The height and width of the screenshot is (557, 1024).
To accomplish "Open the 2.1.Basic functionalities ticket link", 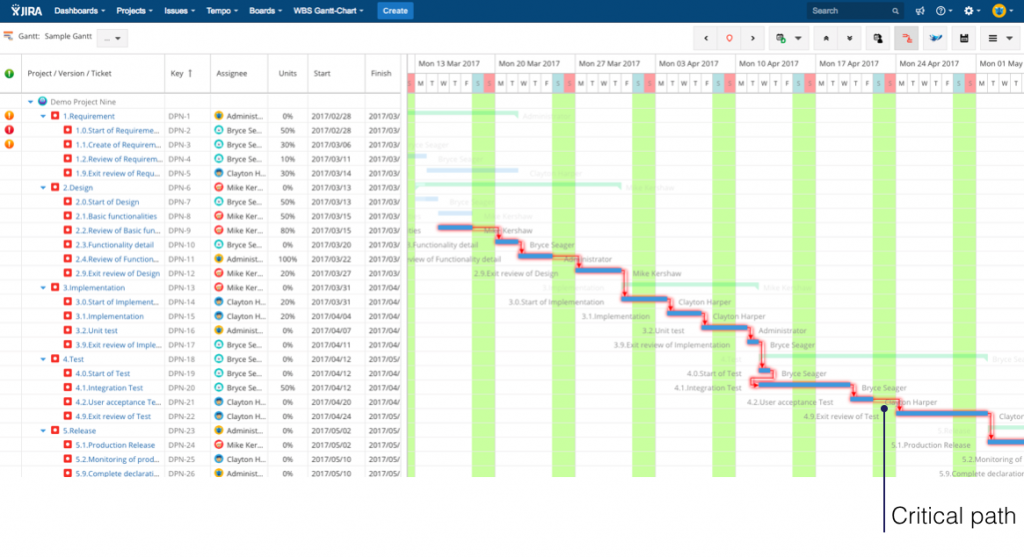I will pyautogui.click(x=116, y=216).
